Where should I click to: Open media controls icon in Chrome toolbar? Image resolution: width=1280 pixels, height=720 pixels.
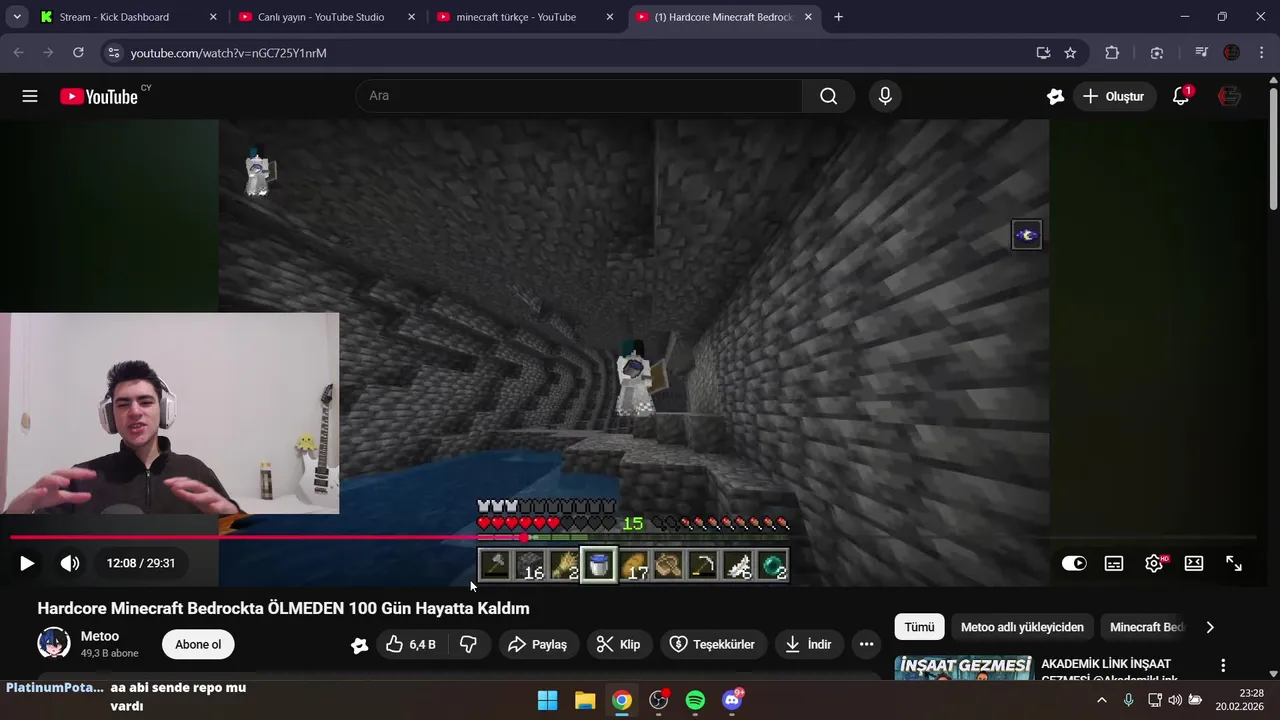tap(1201, 53)
